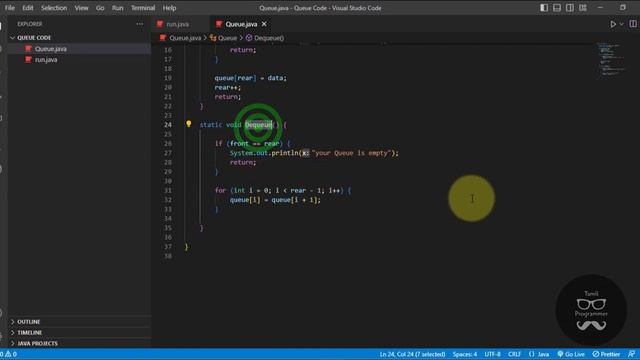
Task: Click the rear++; statement
Action: click(x=228, y=87)
